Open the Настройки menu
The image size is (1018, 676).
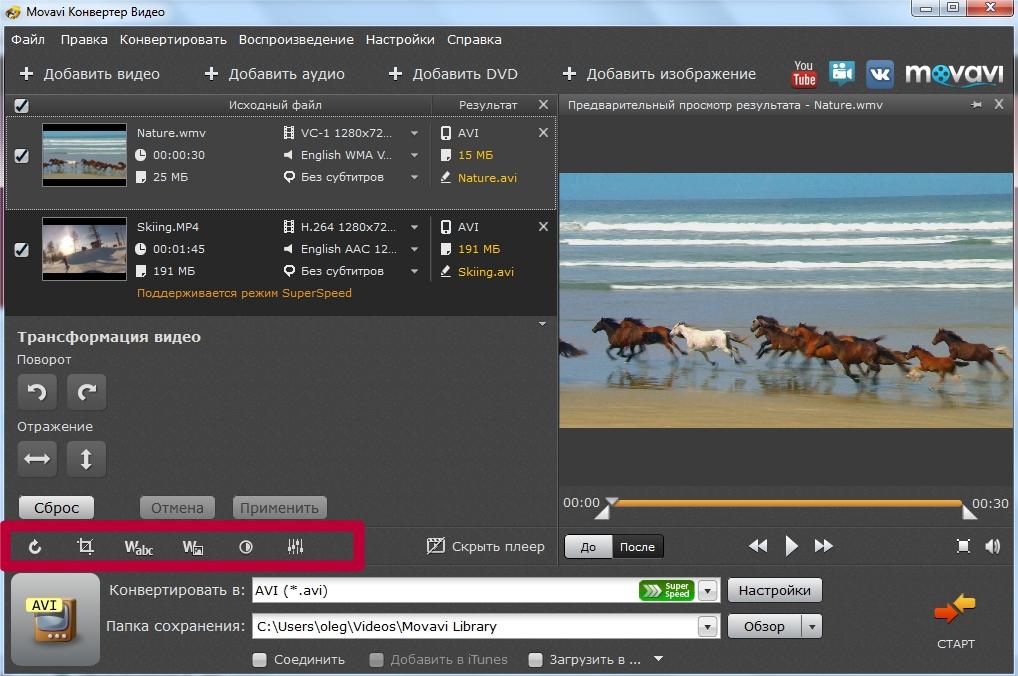point(400,40)
